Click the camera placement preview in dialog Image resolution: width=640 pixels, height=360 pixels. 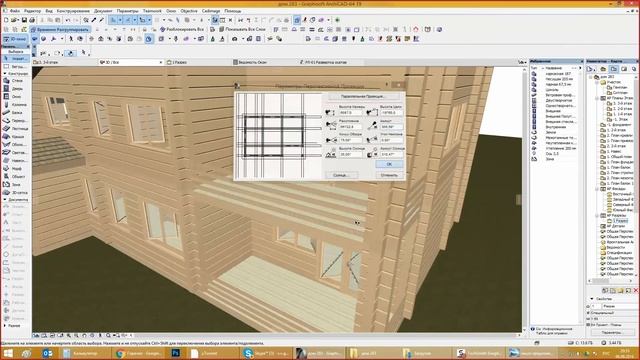pos(279,136)
